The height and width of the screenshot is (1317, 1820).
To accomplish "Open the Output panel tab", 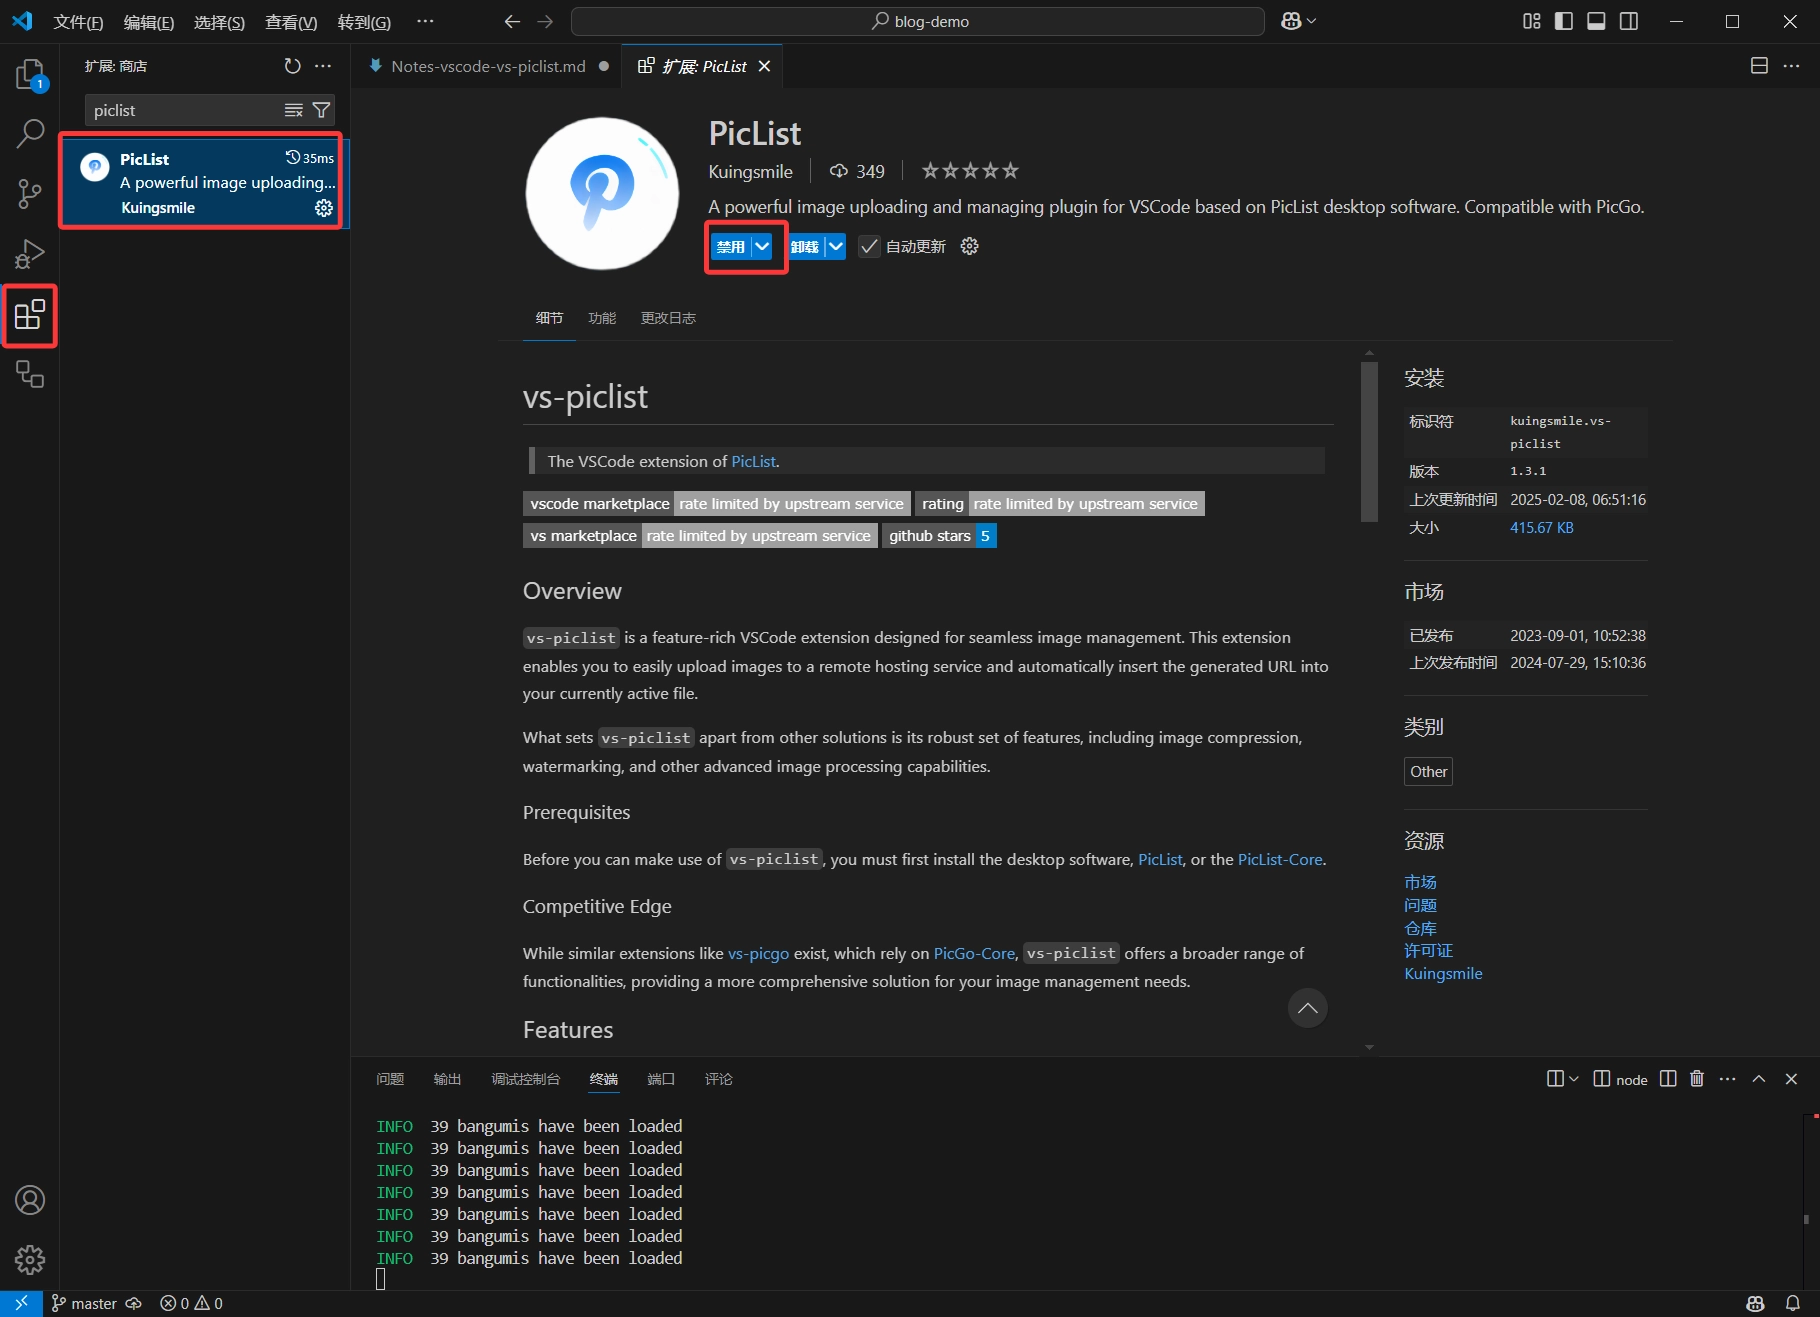I will tap(447, 1079).
